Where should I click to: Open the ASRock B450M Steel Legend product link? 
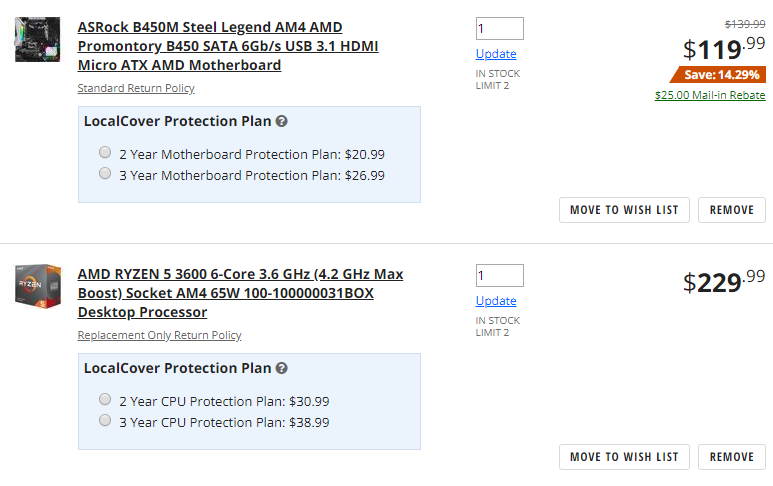[228, 46]
